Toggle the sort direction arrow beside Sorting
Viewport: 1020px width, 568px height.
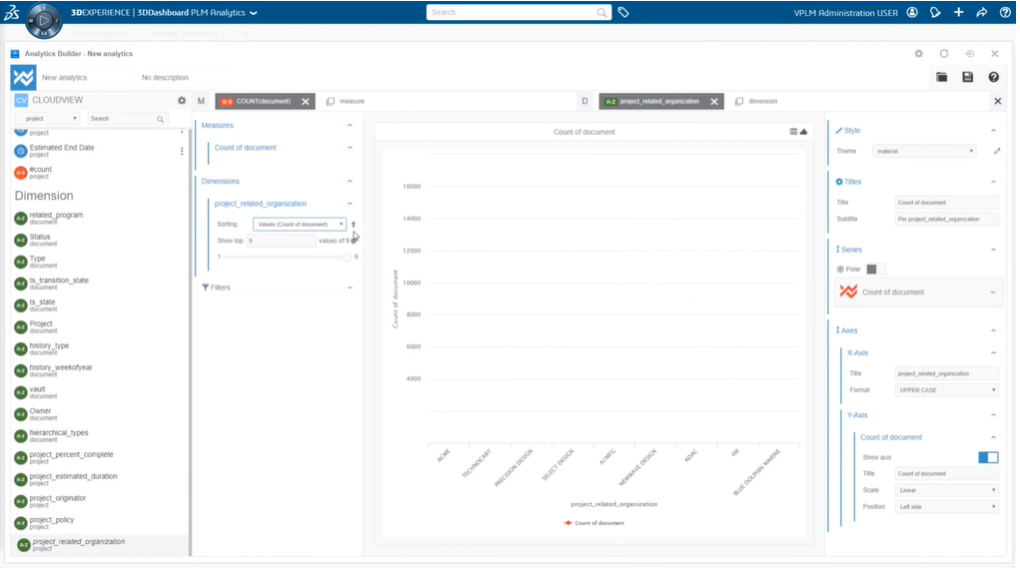click(x=354, y=224)
